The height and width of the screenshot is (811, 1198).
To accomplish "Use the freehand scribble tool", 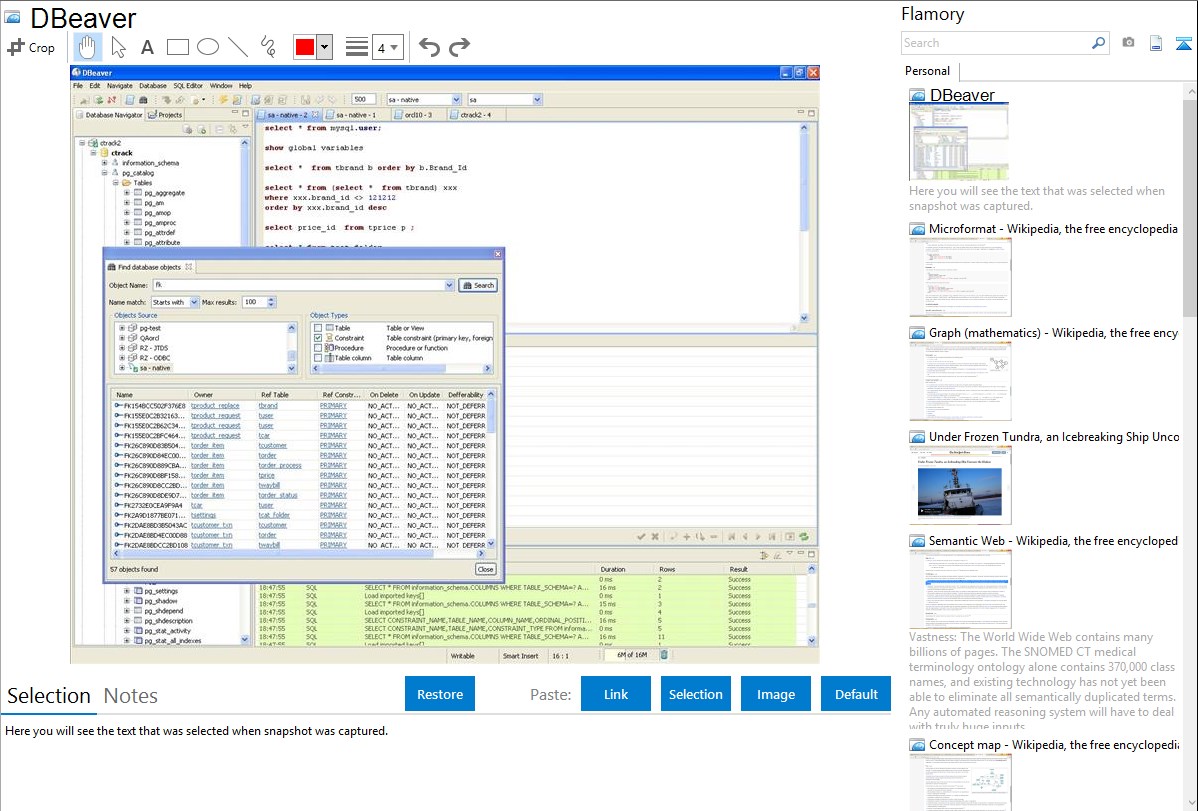I will pos(267,47).
